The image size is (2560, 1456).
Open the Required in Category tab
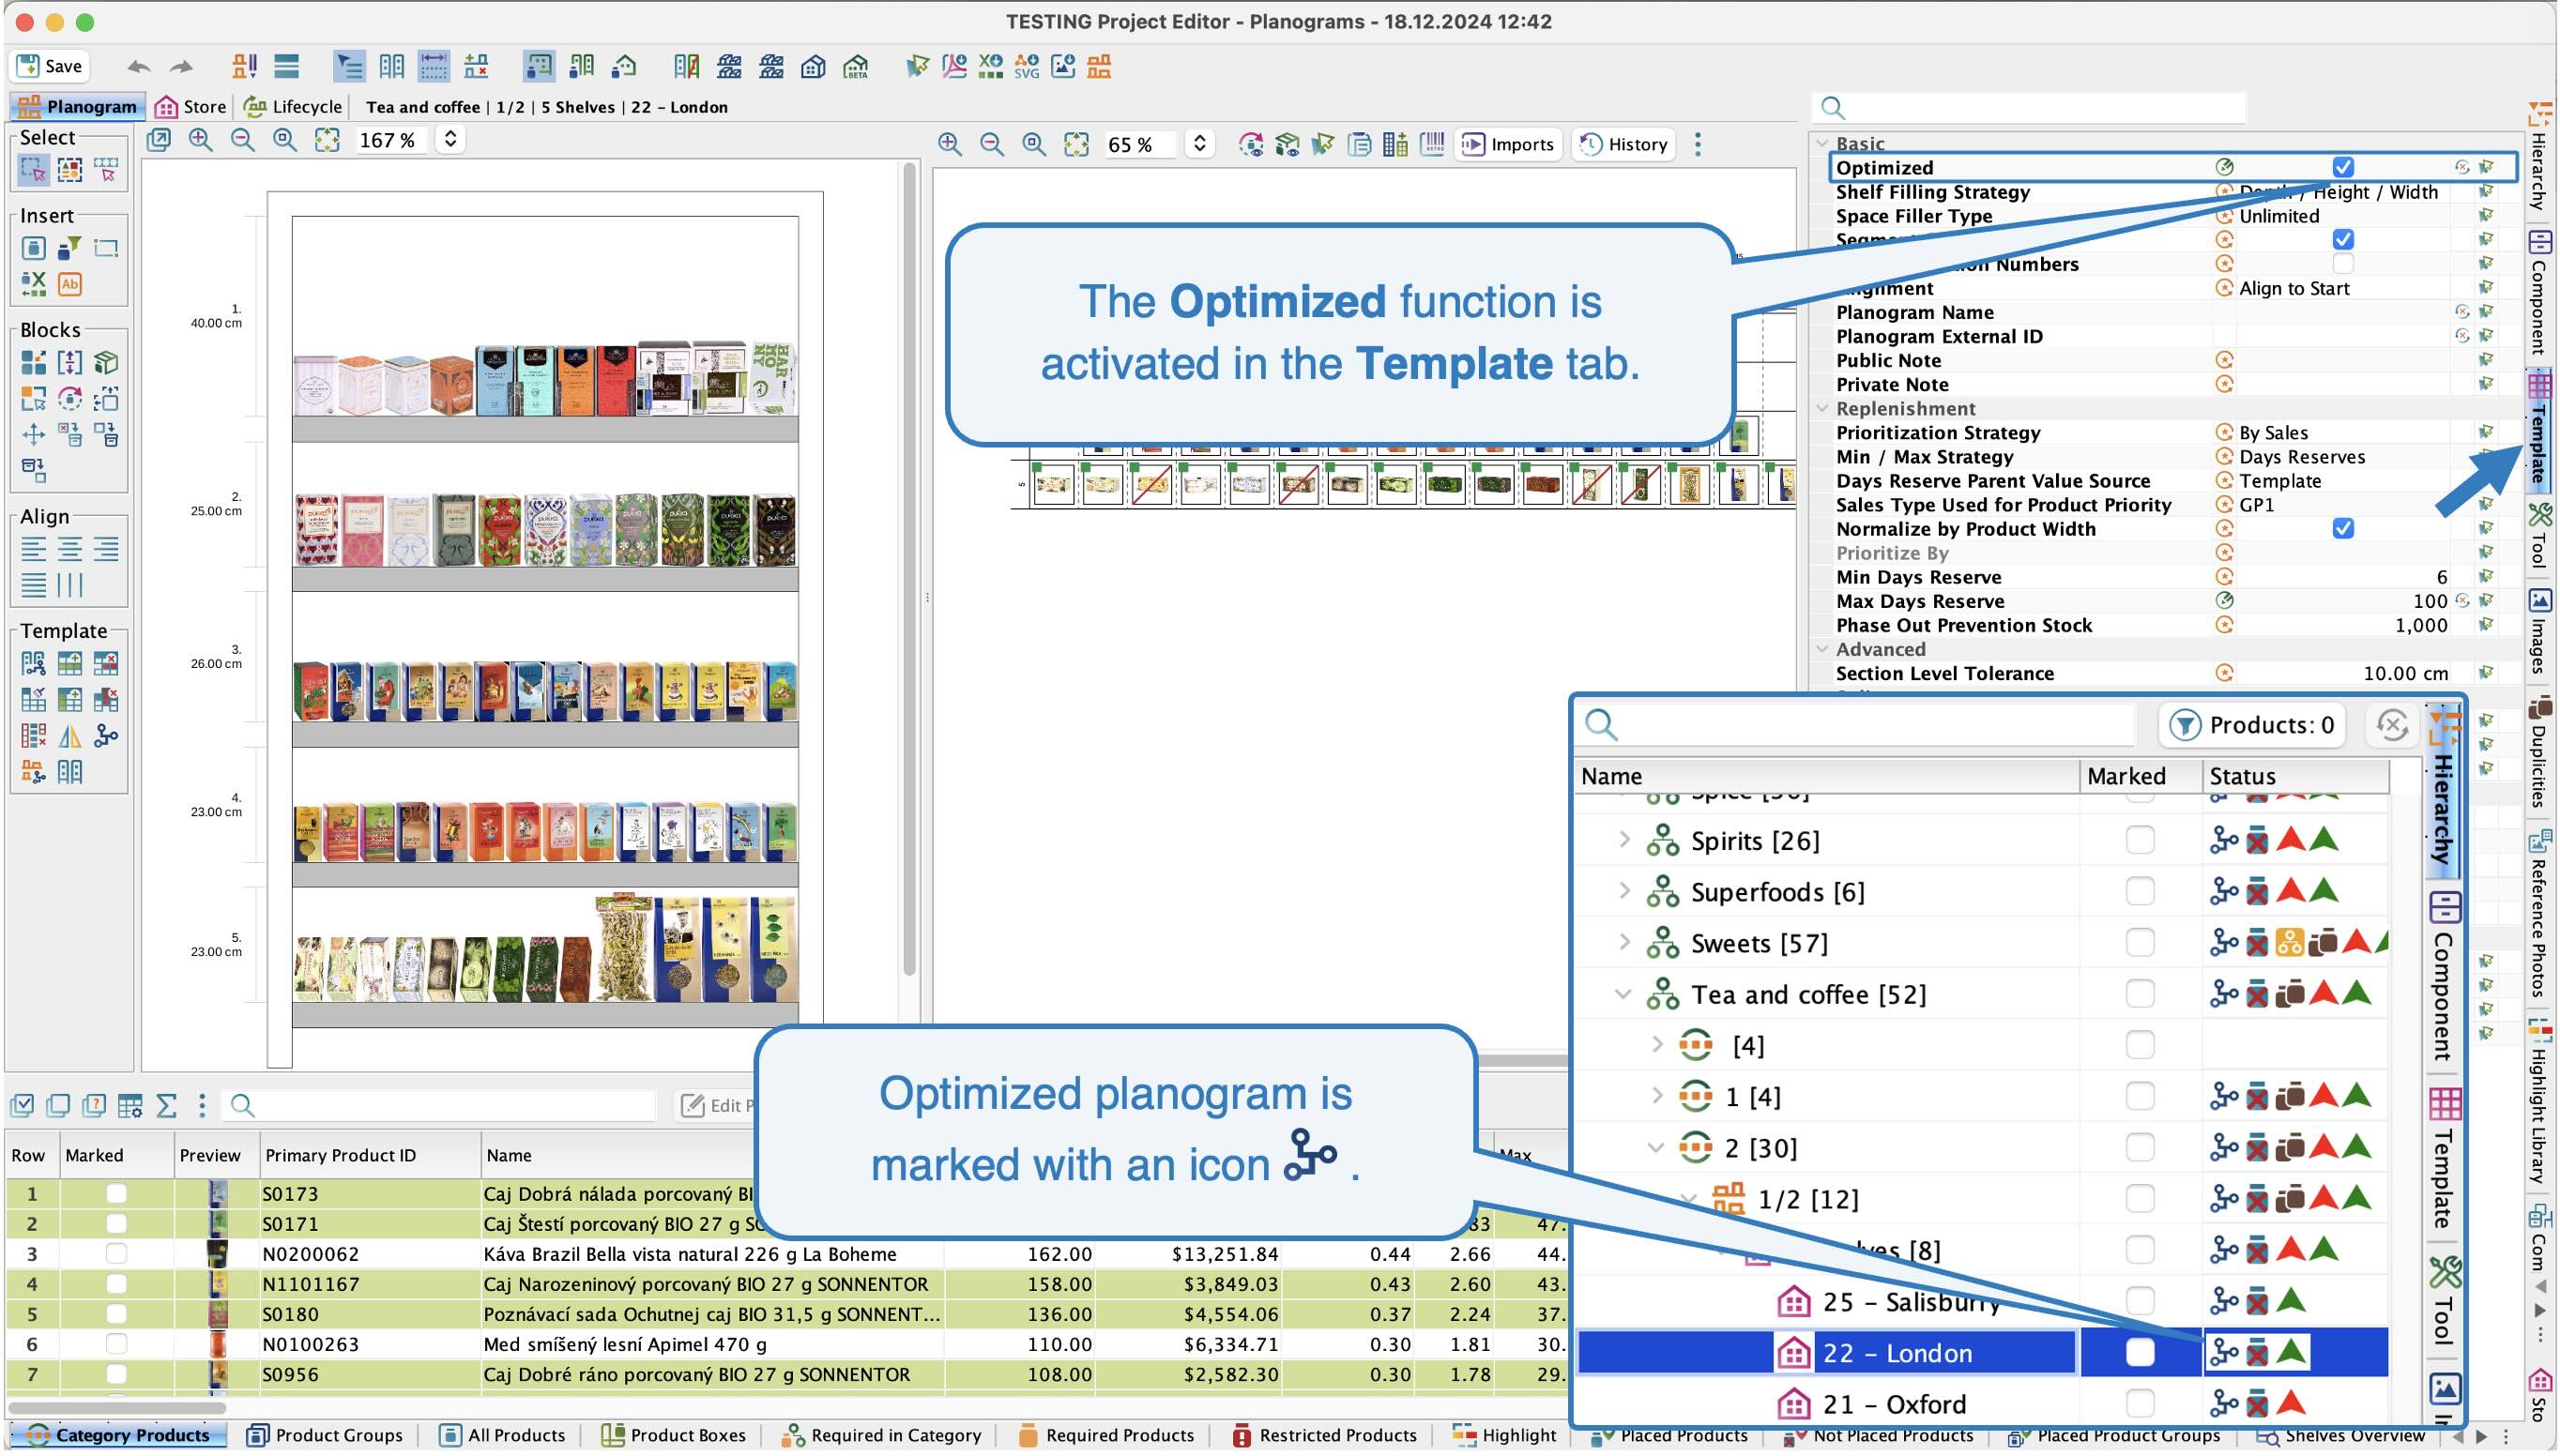pos(883,1435)
